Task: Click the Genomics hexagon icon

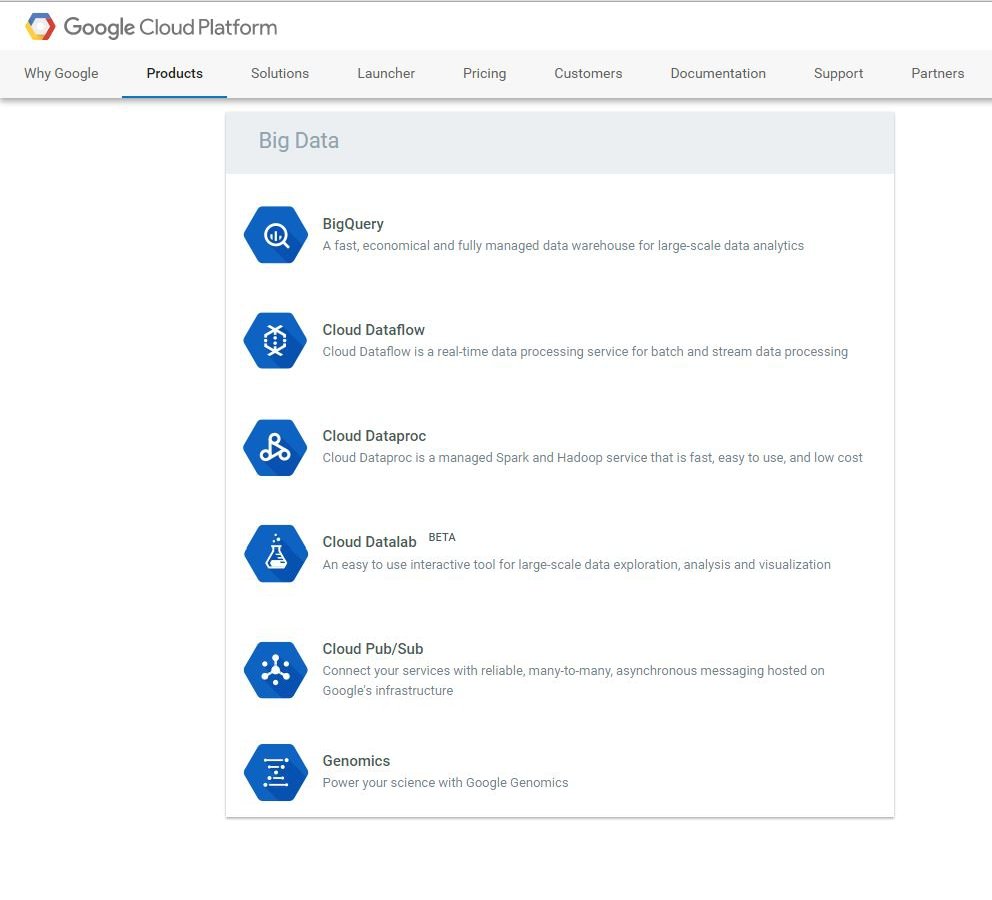Action: click(276, 772)
